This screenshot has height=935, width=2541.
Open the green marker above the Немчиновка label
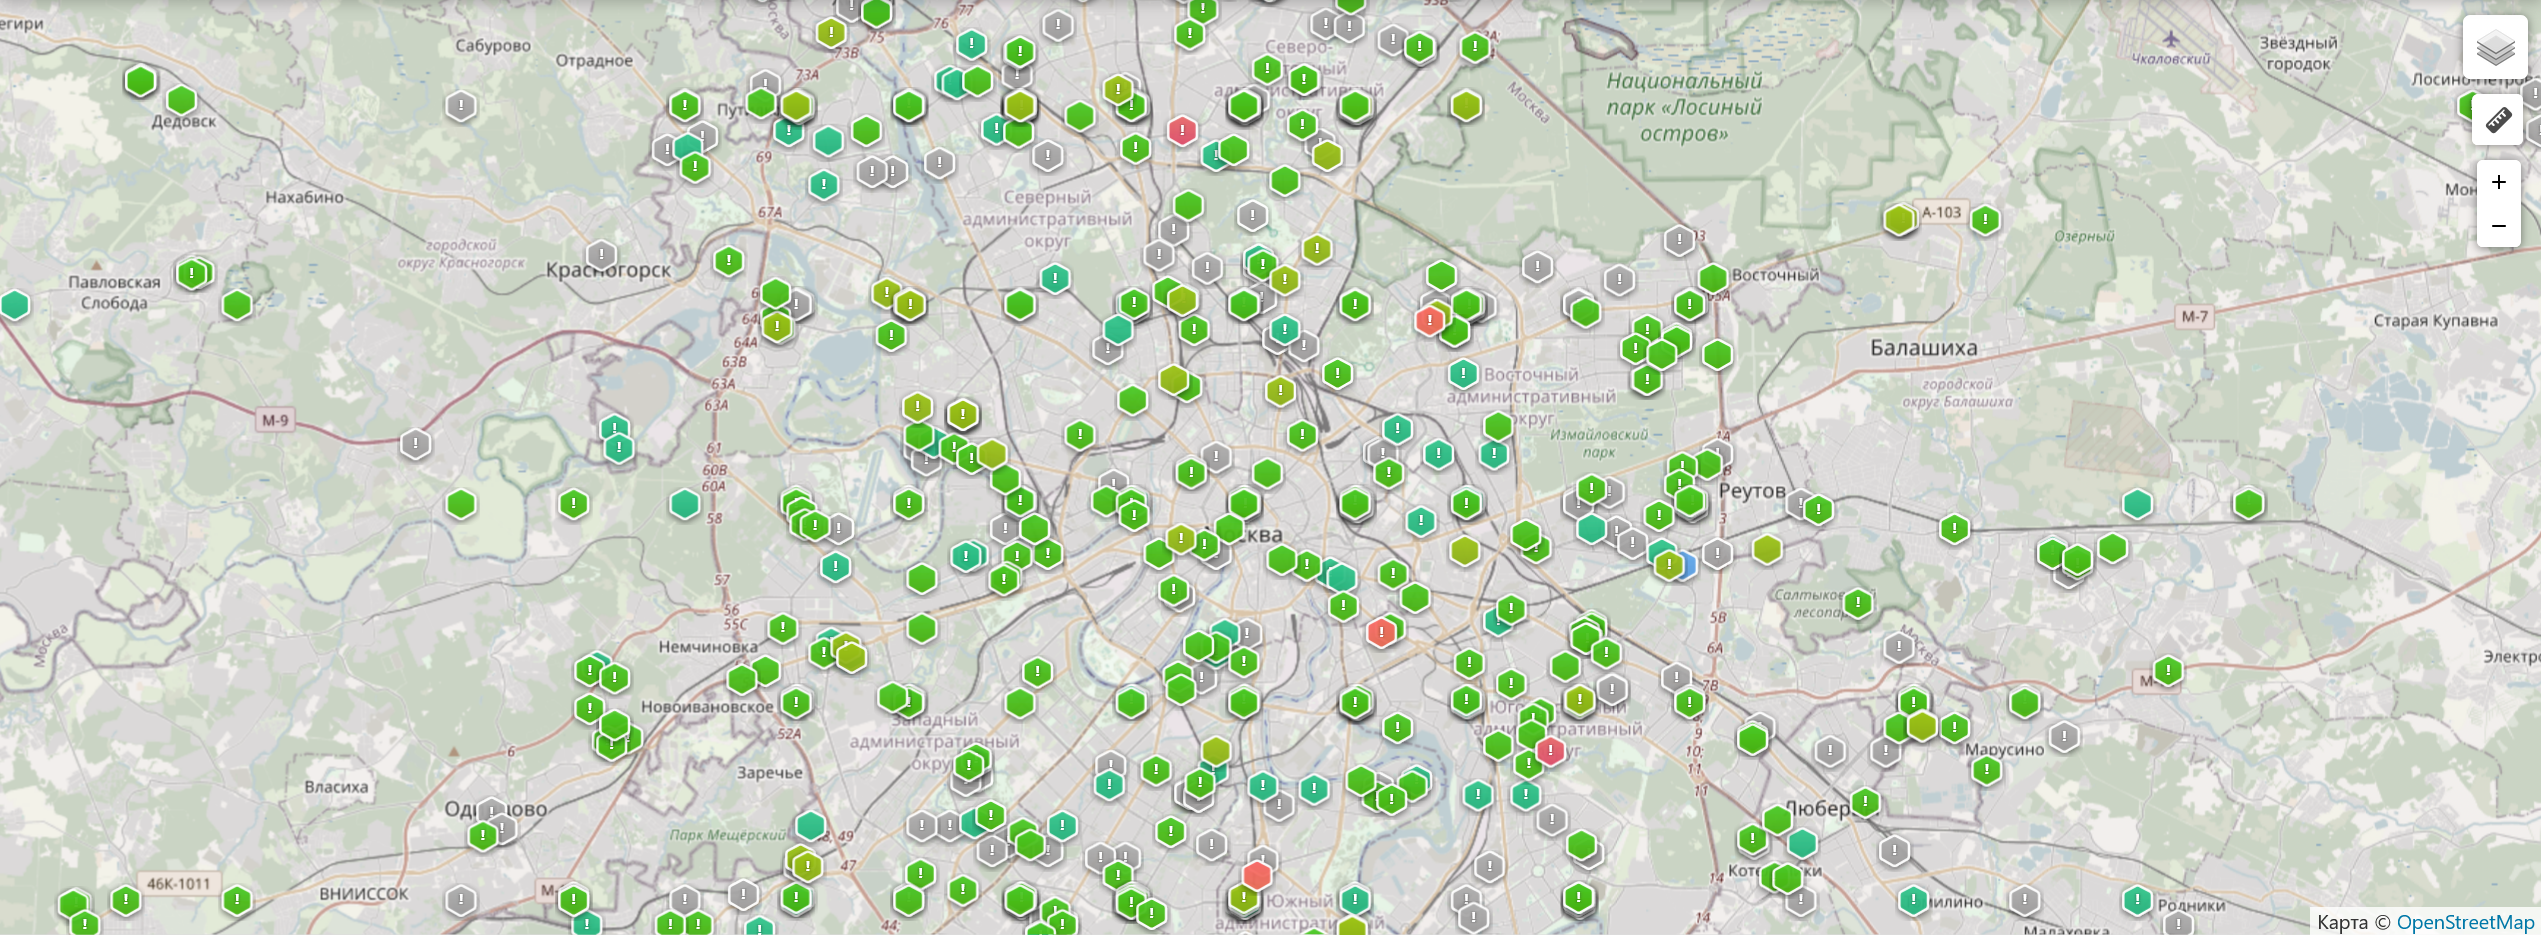coord(782,628)
